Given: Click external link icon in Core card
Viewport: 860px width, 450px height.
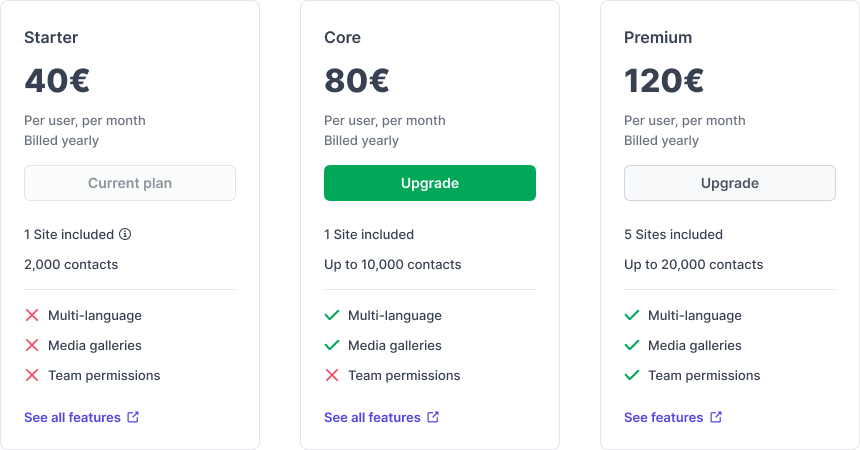Looking at the screenshot, I should pyautogui.click(x=433, y=417).
